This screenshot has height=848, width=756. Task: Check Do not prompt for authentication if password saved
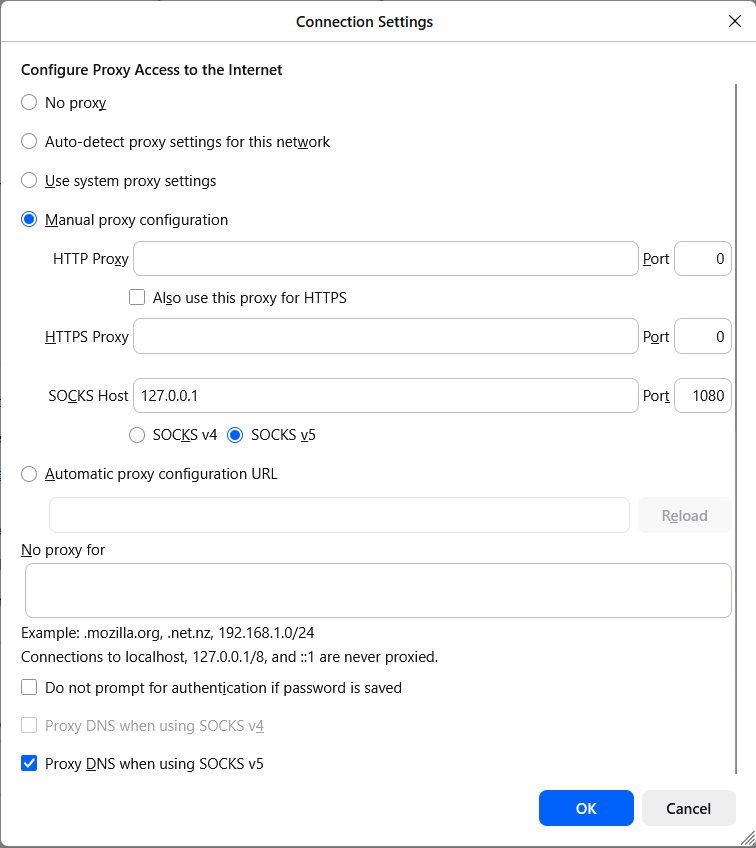pyautogui.click(x=28, y=687)
